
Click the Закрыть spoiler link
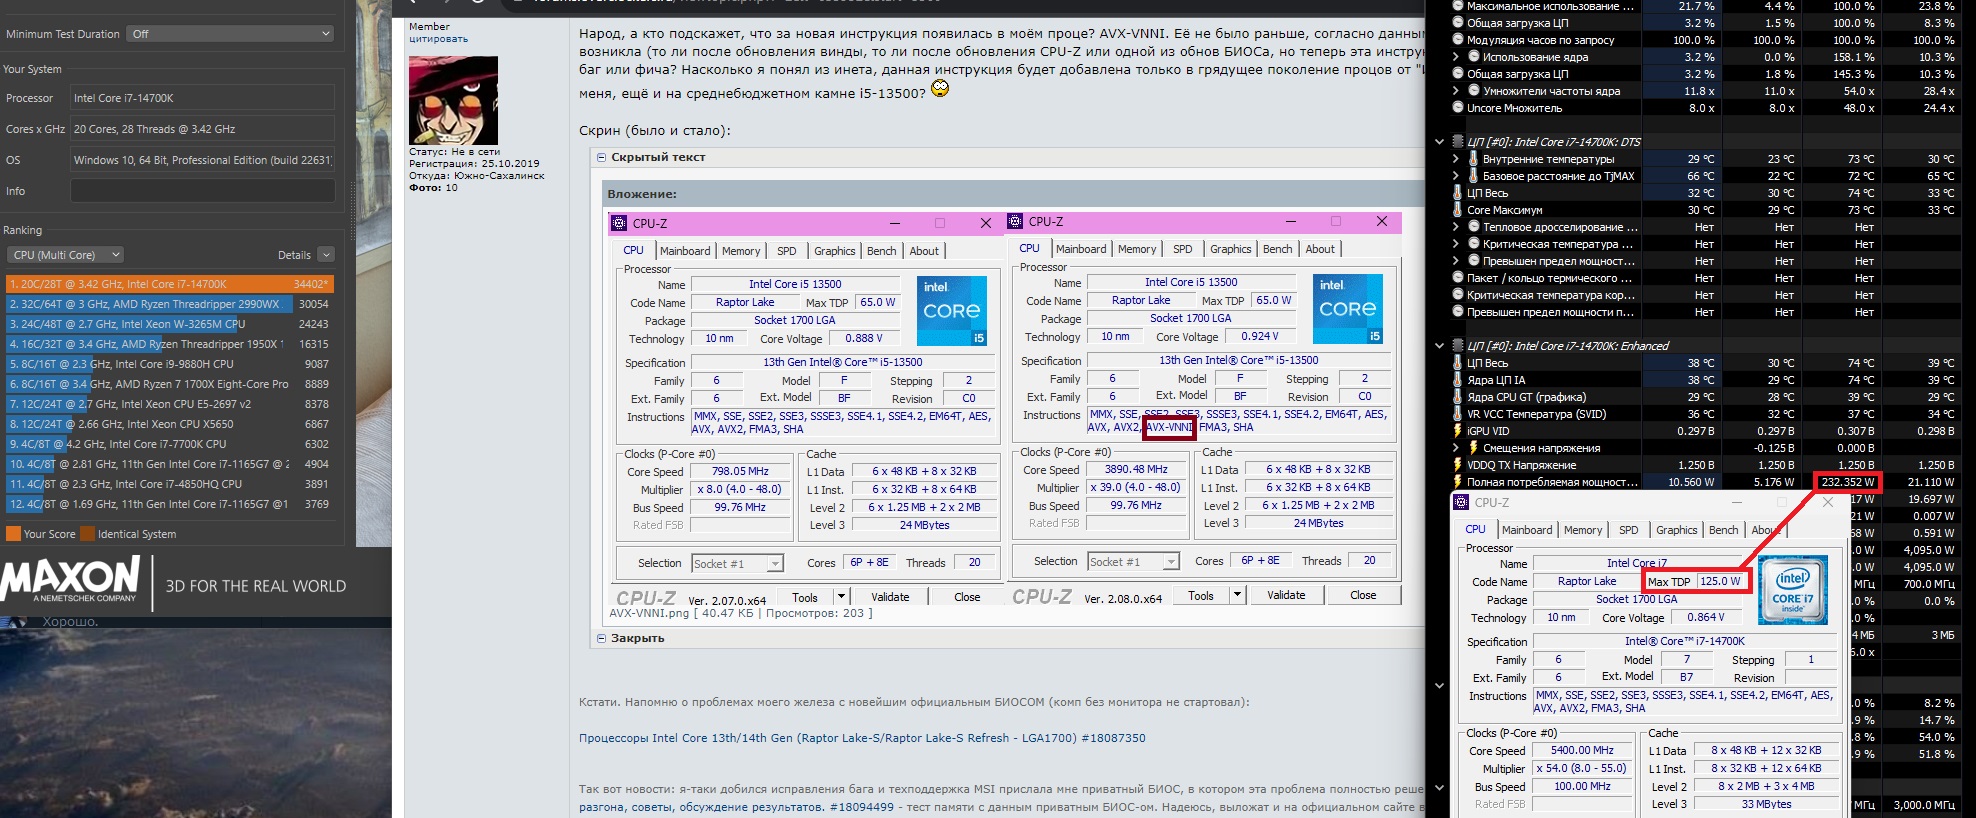pos(637,638)
